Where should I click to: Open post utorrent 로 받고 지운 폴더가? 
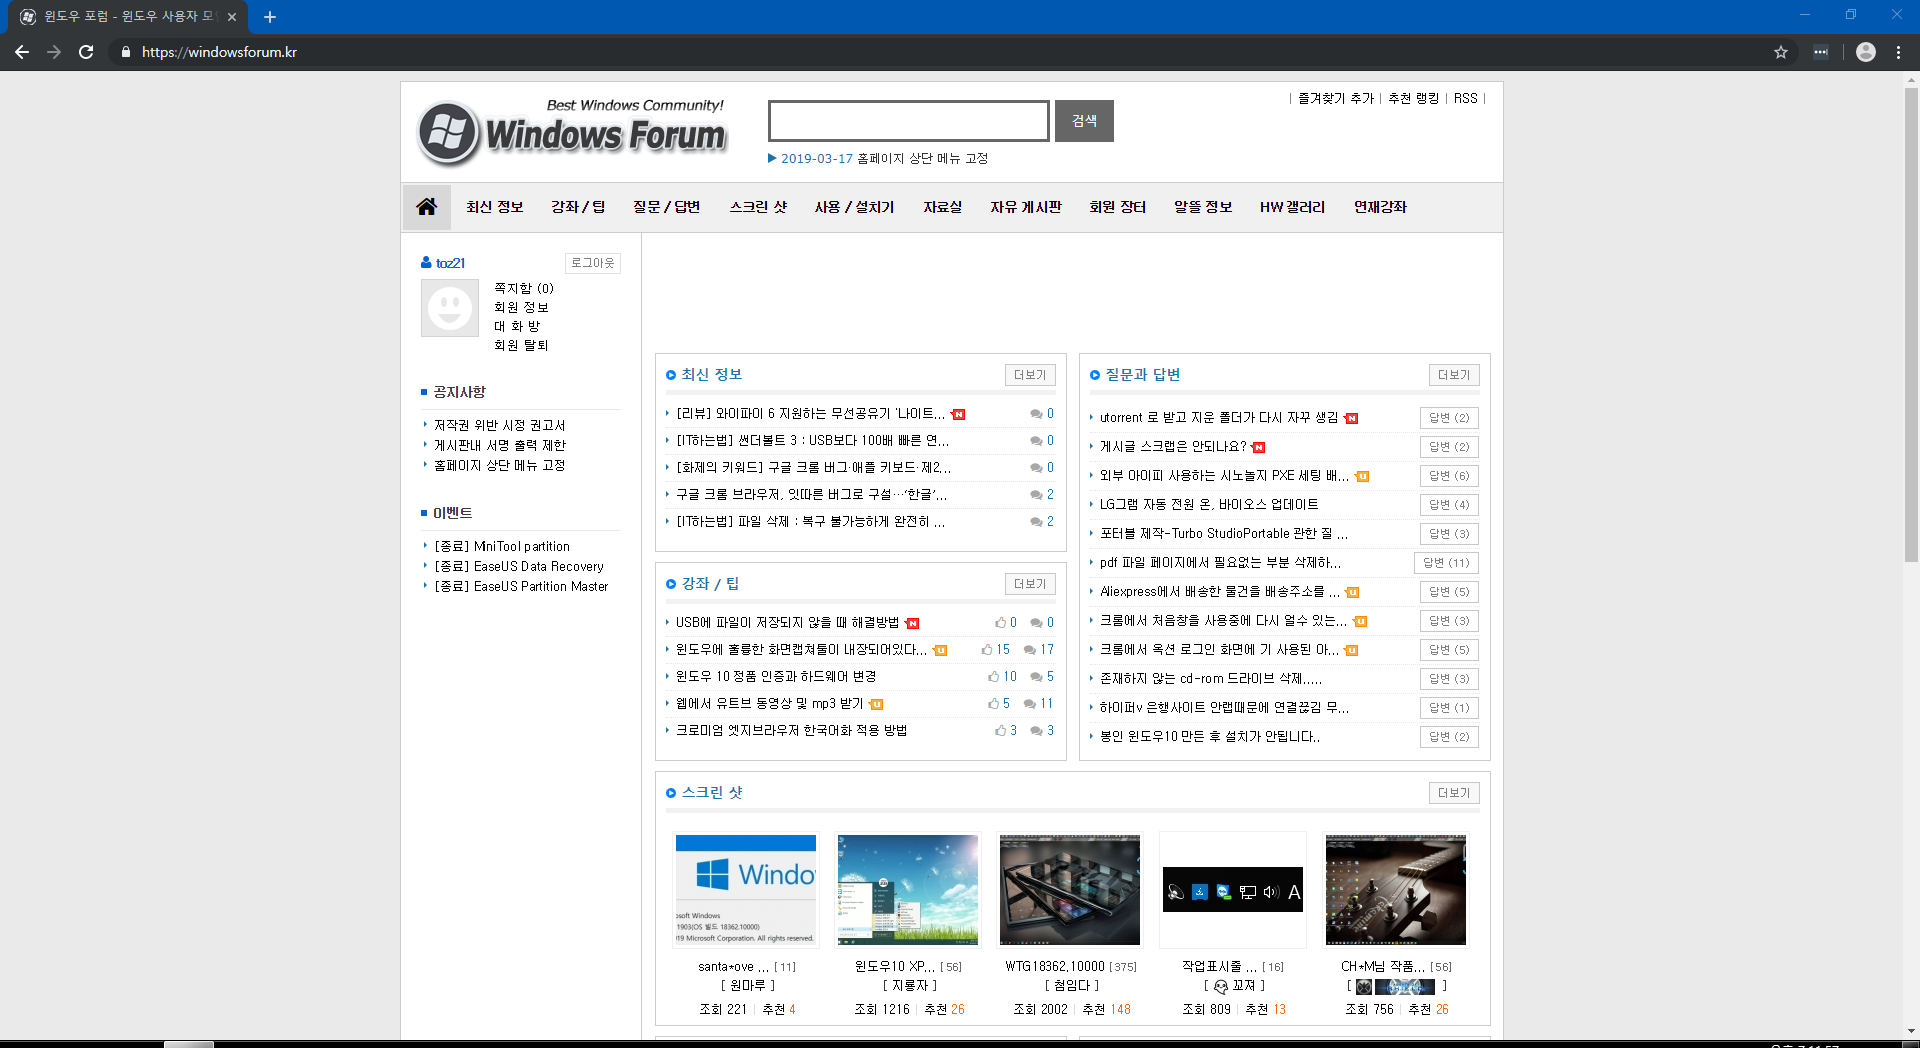pos(1219,417)
